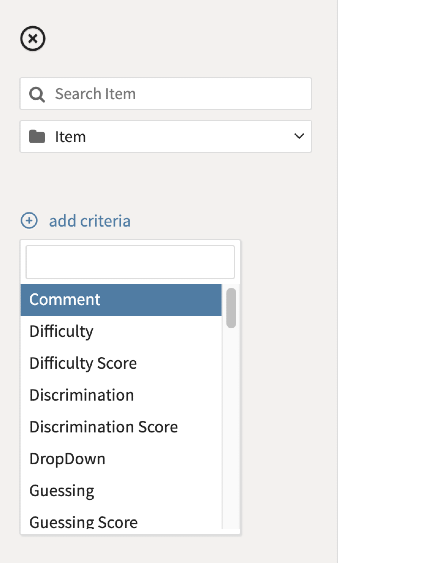444x563 pixels.
Task: Open the Item class selector box
Action: click(165, 136)
